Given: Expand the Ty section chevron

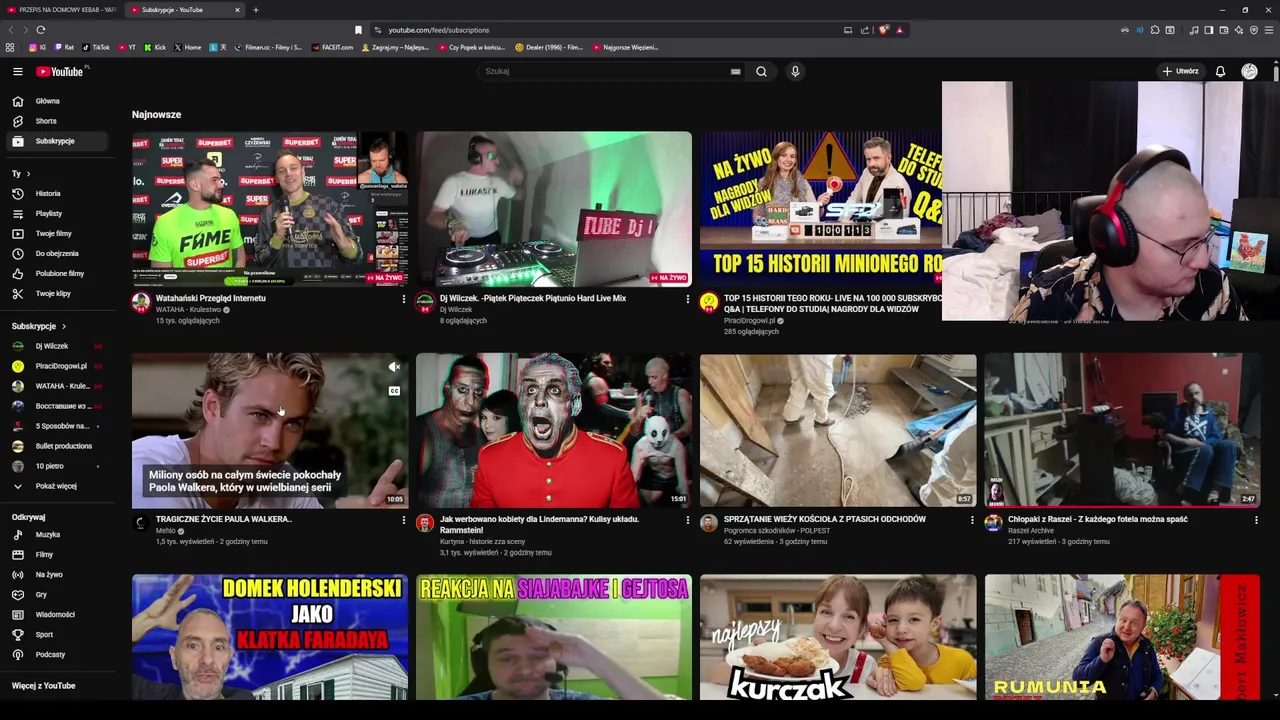Looking at the screenshot, I should point(28,174).
